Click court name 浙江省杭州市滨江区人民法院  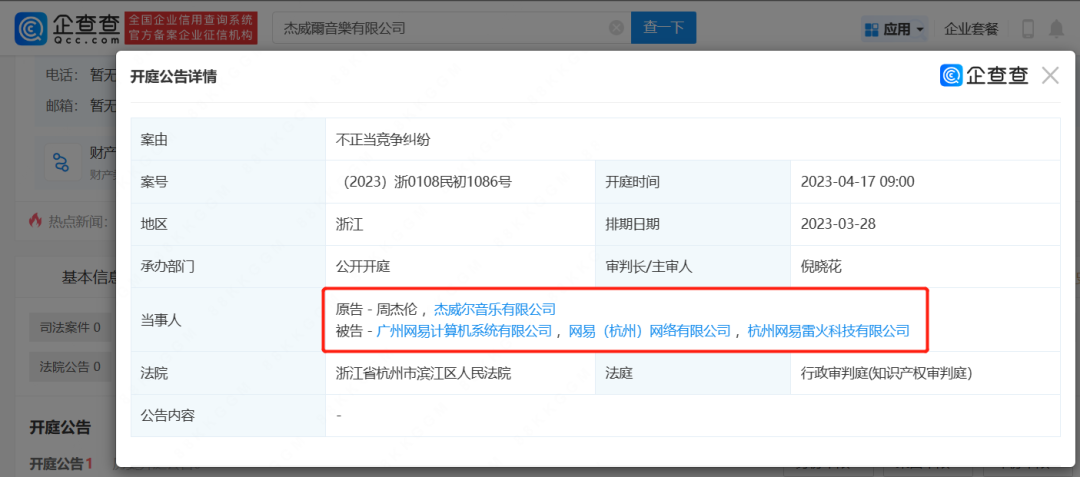423,373
